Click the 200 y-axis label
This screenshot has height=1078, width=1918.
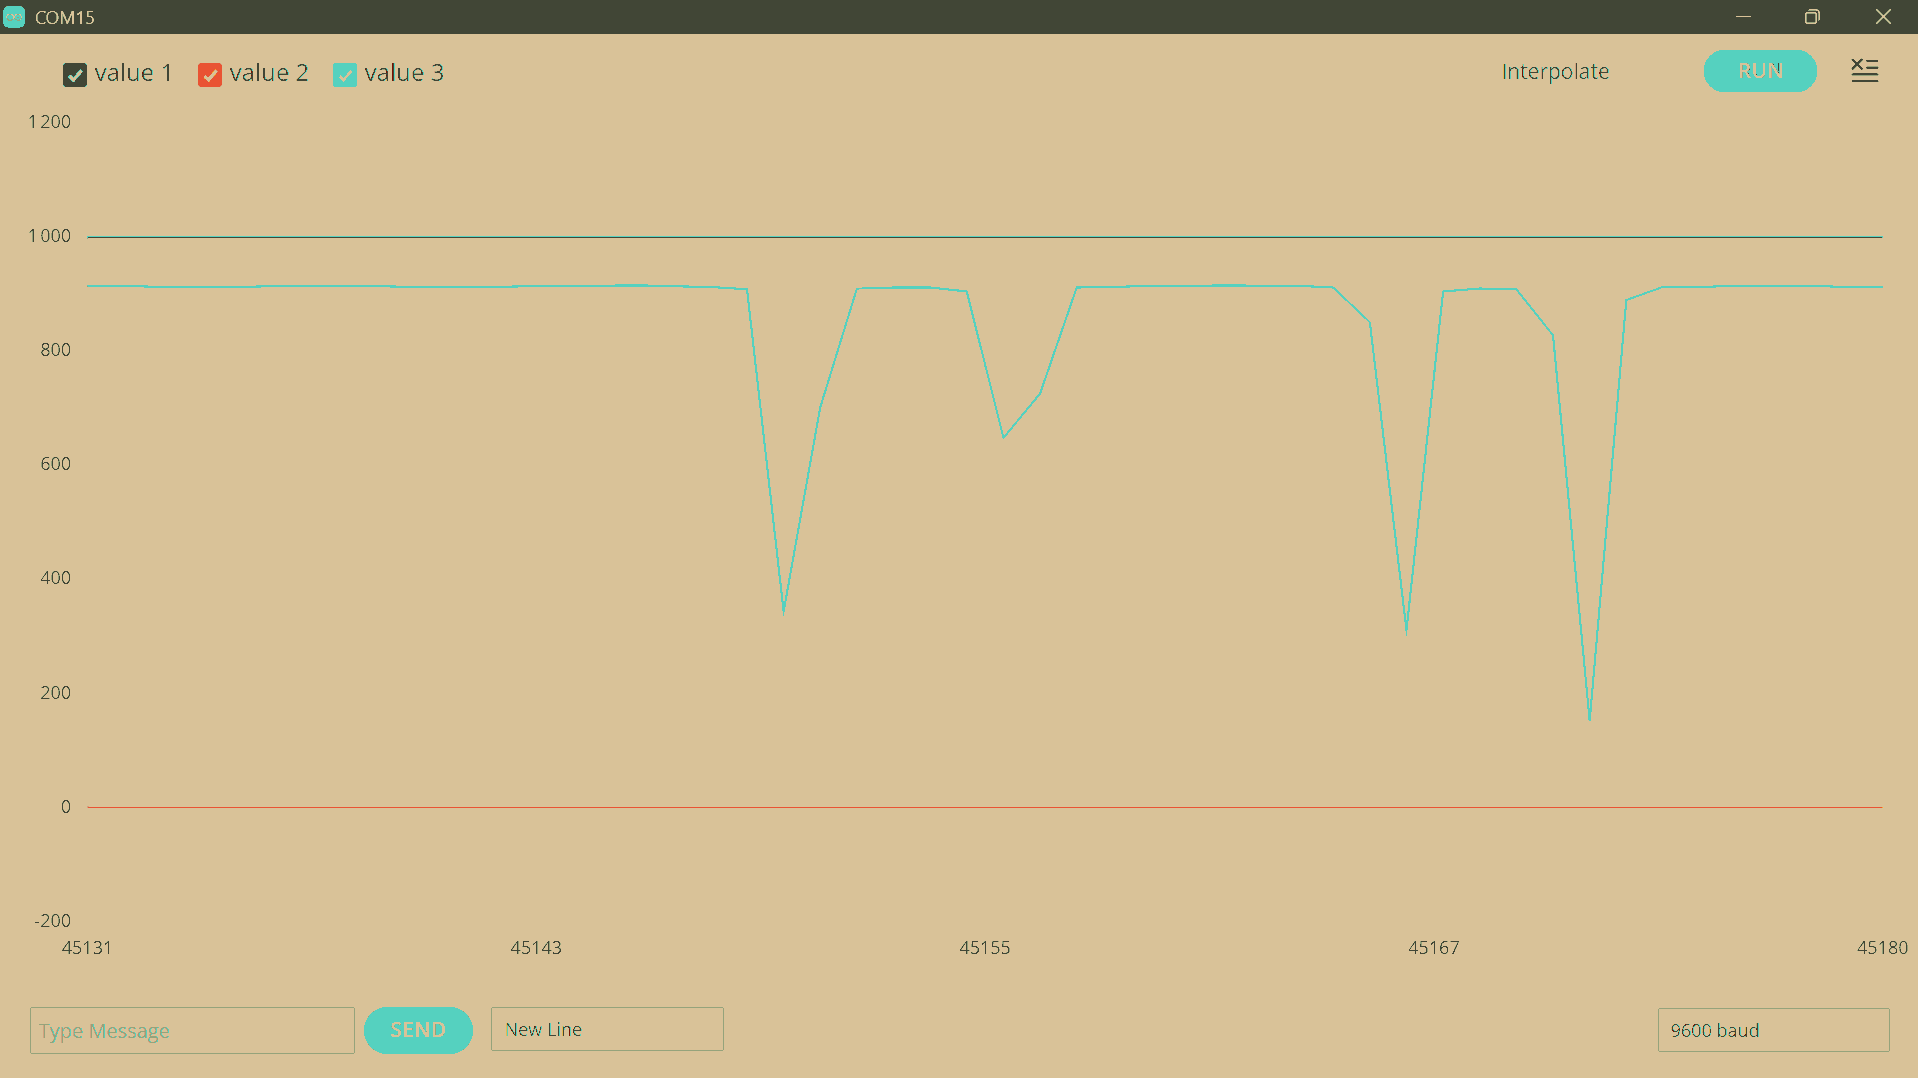coord(56,693)
